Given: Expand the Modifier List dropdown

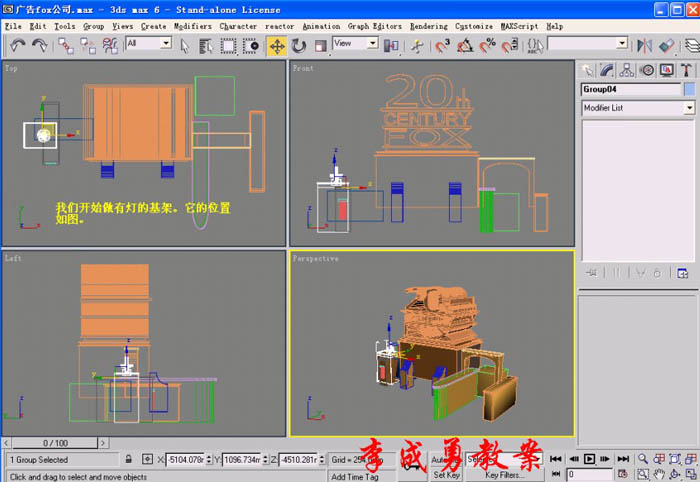Looking at the screenshot, I should 689,108.
